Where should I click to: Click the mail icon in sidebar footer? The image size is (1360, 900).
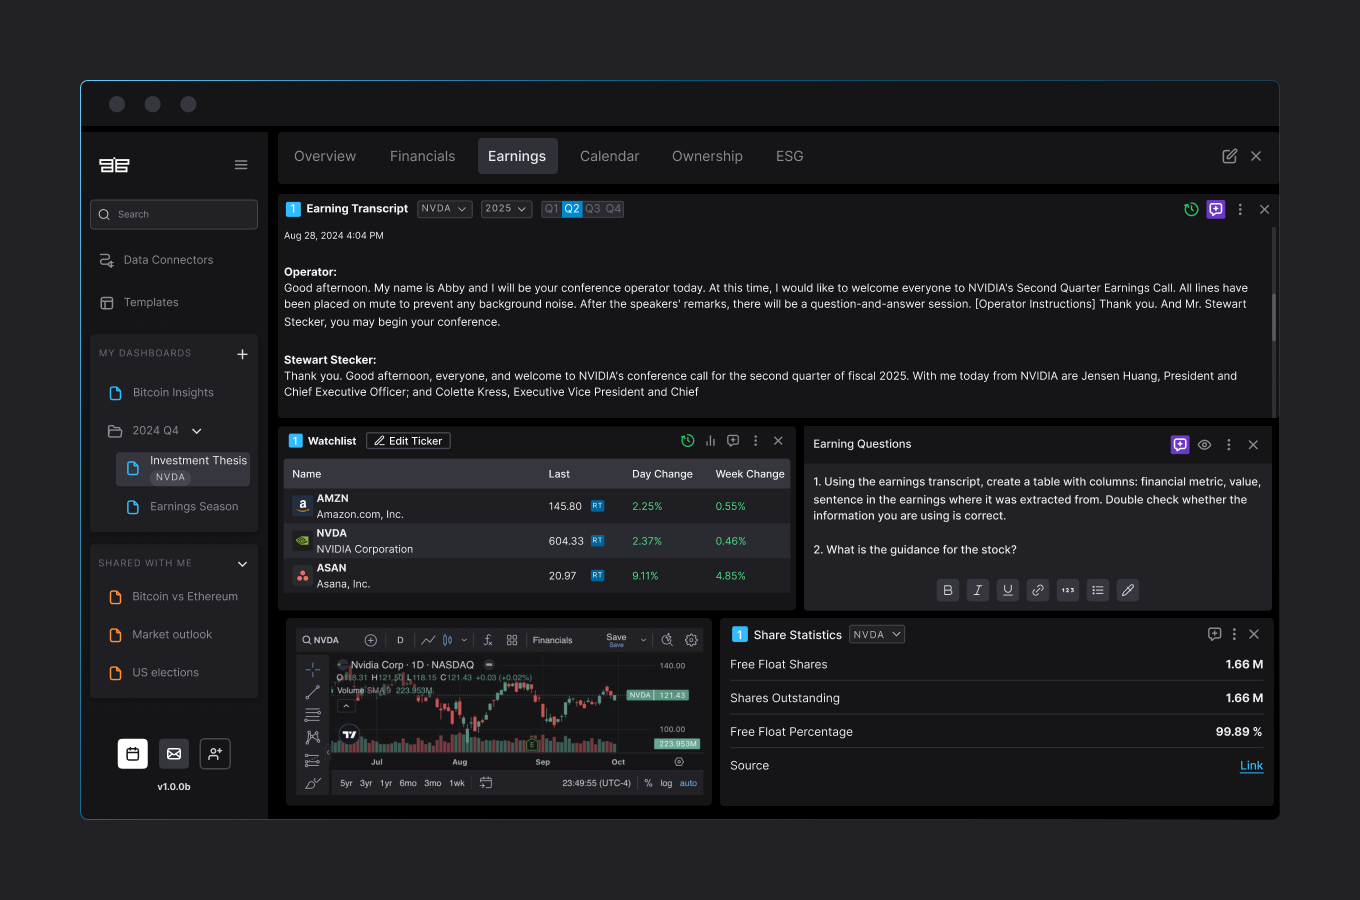coord(174,754)
